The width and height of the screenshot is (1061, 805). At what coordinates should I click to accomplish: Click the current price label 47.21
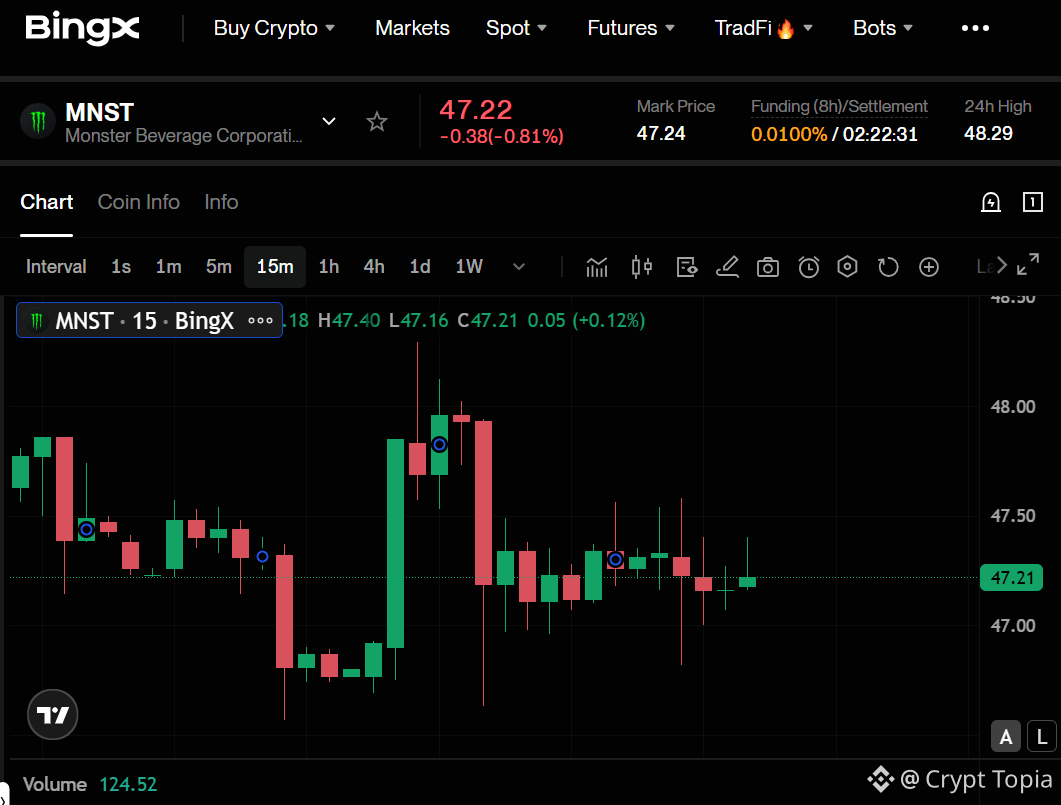1012,578
